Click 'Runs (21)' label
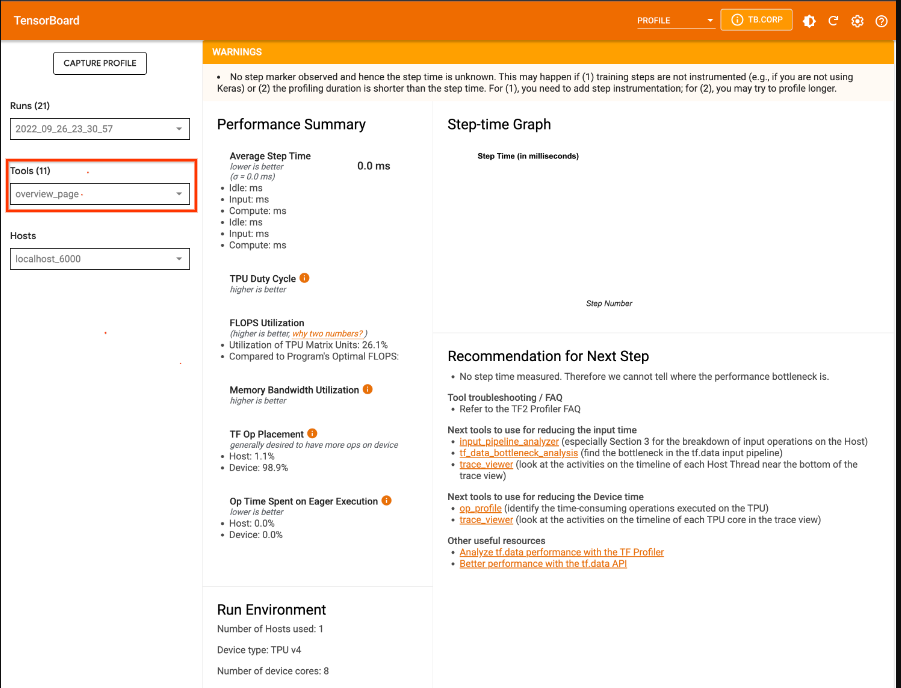The image size is (901, 688). (30, 106)
